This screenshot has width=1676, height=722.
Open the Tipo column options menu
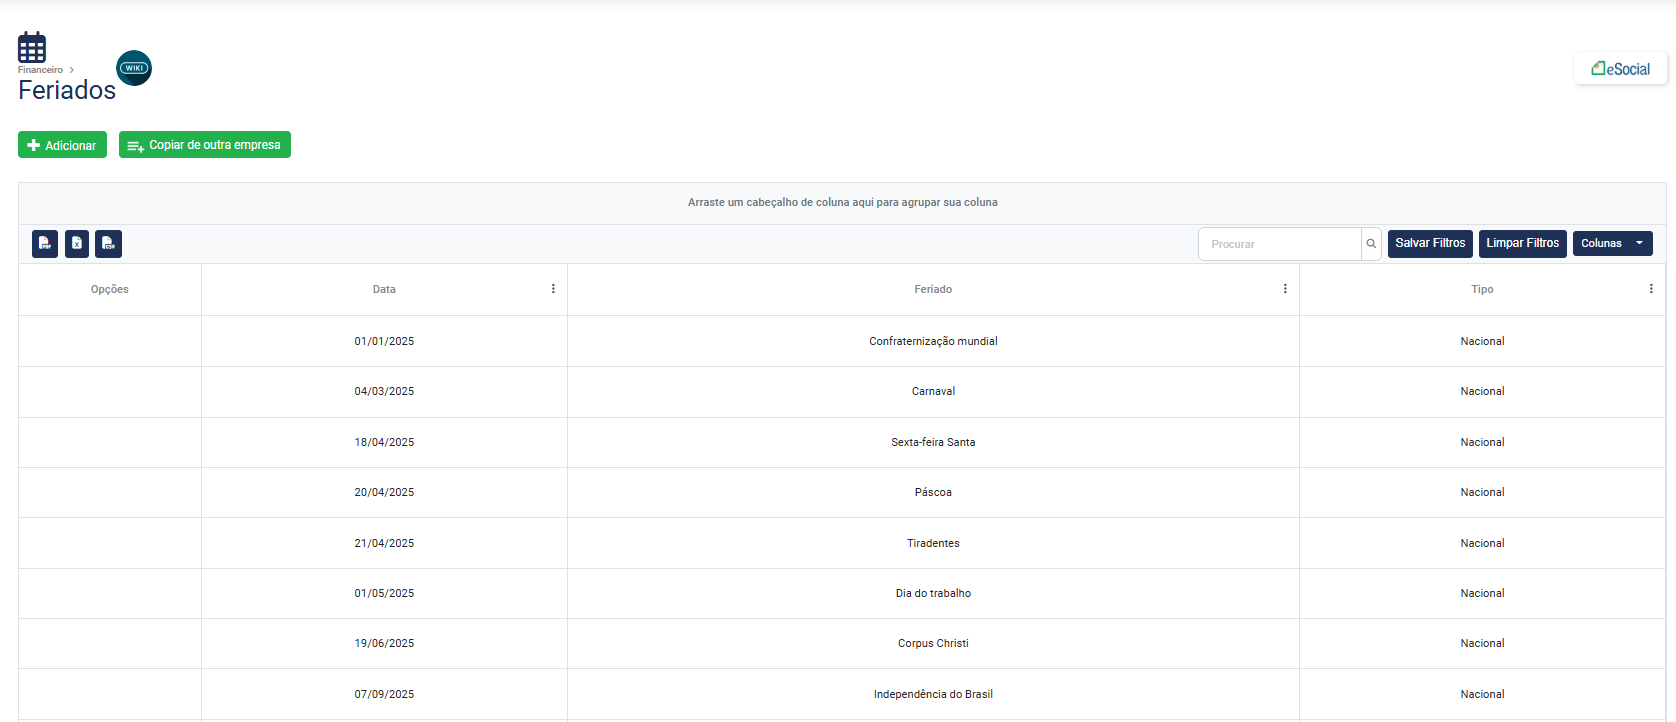pos(1651,289)
